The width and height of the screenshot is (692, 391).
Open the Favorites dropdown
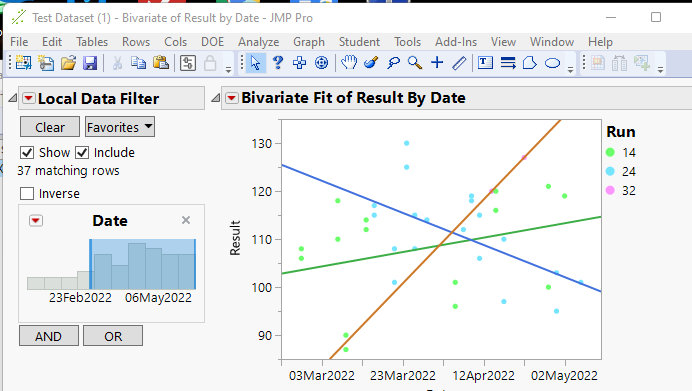click(120, 127)
